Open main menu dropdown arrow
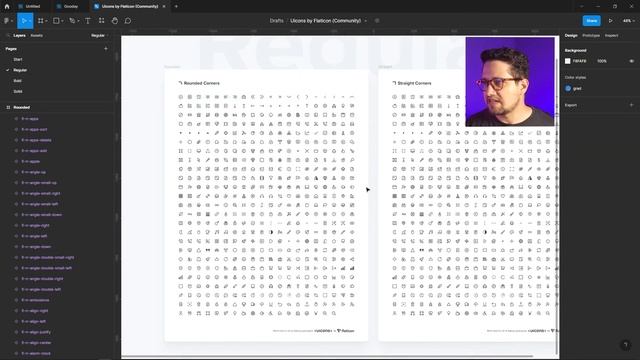 [x=12, y=21]
